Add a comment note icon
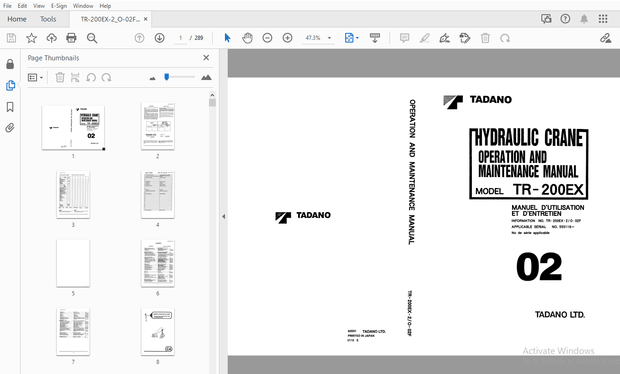 [404, 38]
